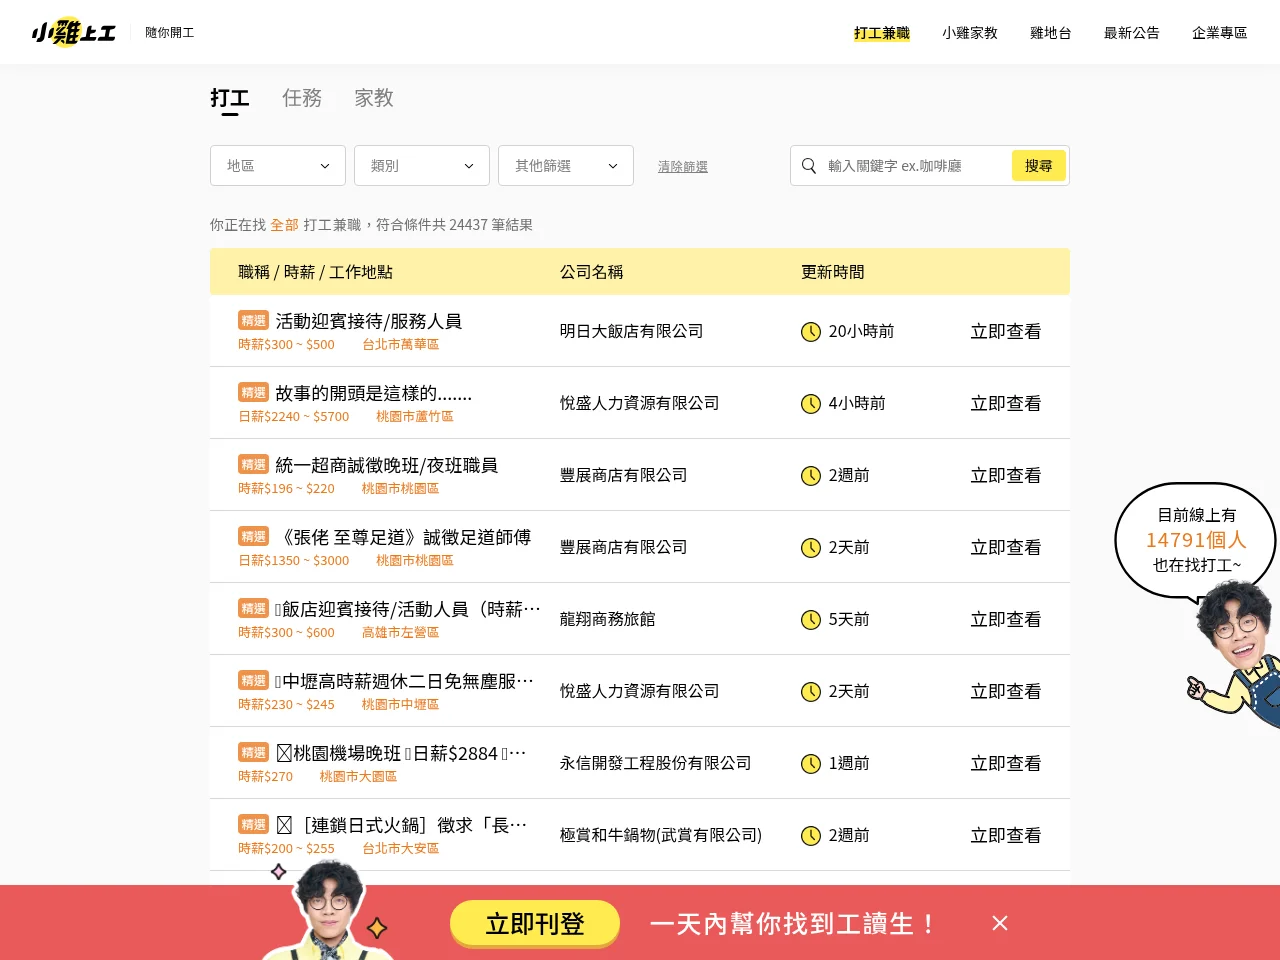Click clock icon next to 4小時前
The image size is (1280, 960).
coord(811,403)
